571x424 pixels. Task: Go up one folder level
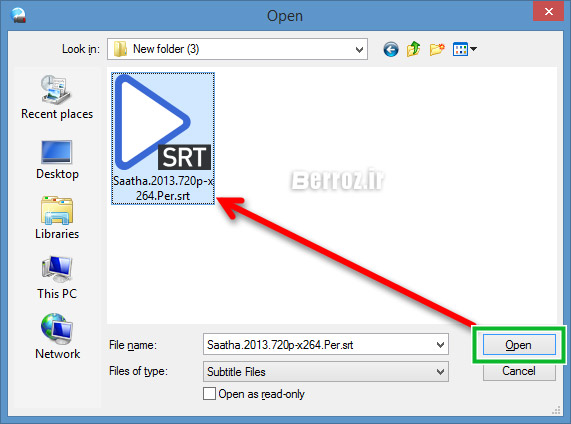click(413, 49)
